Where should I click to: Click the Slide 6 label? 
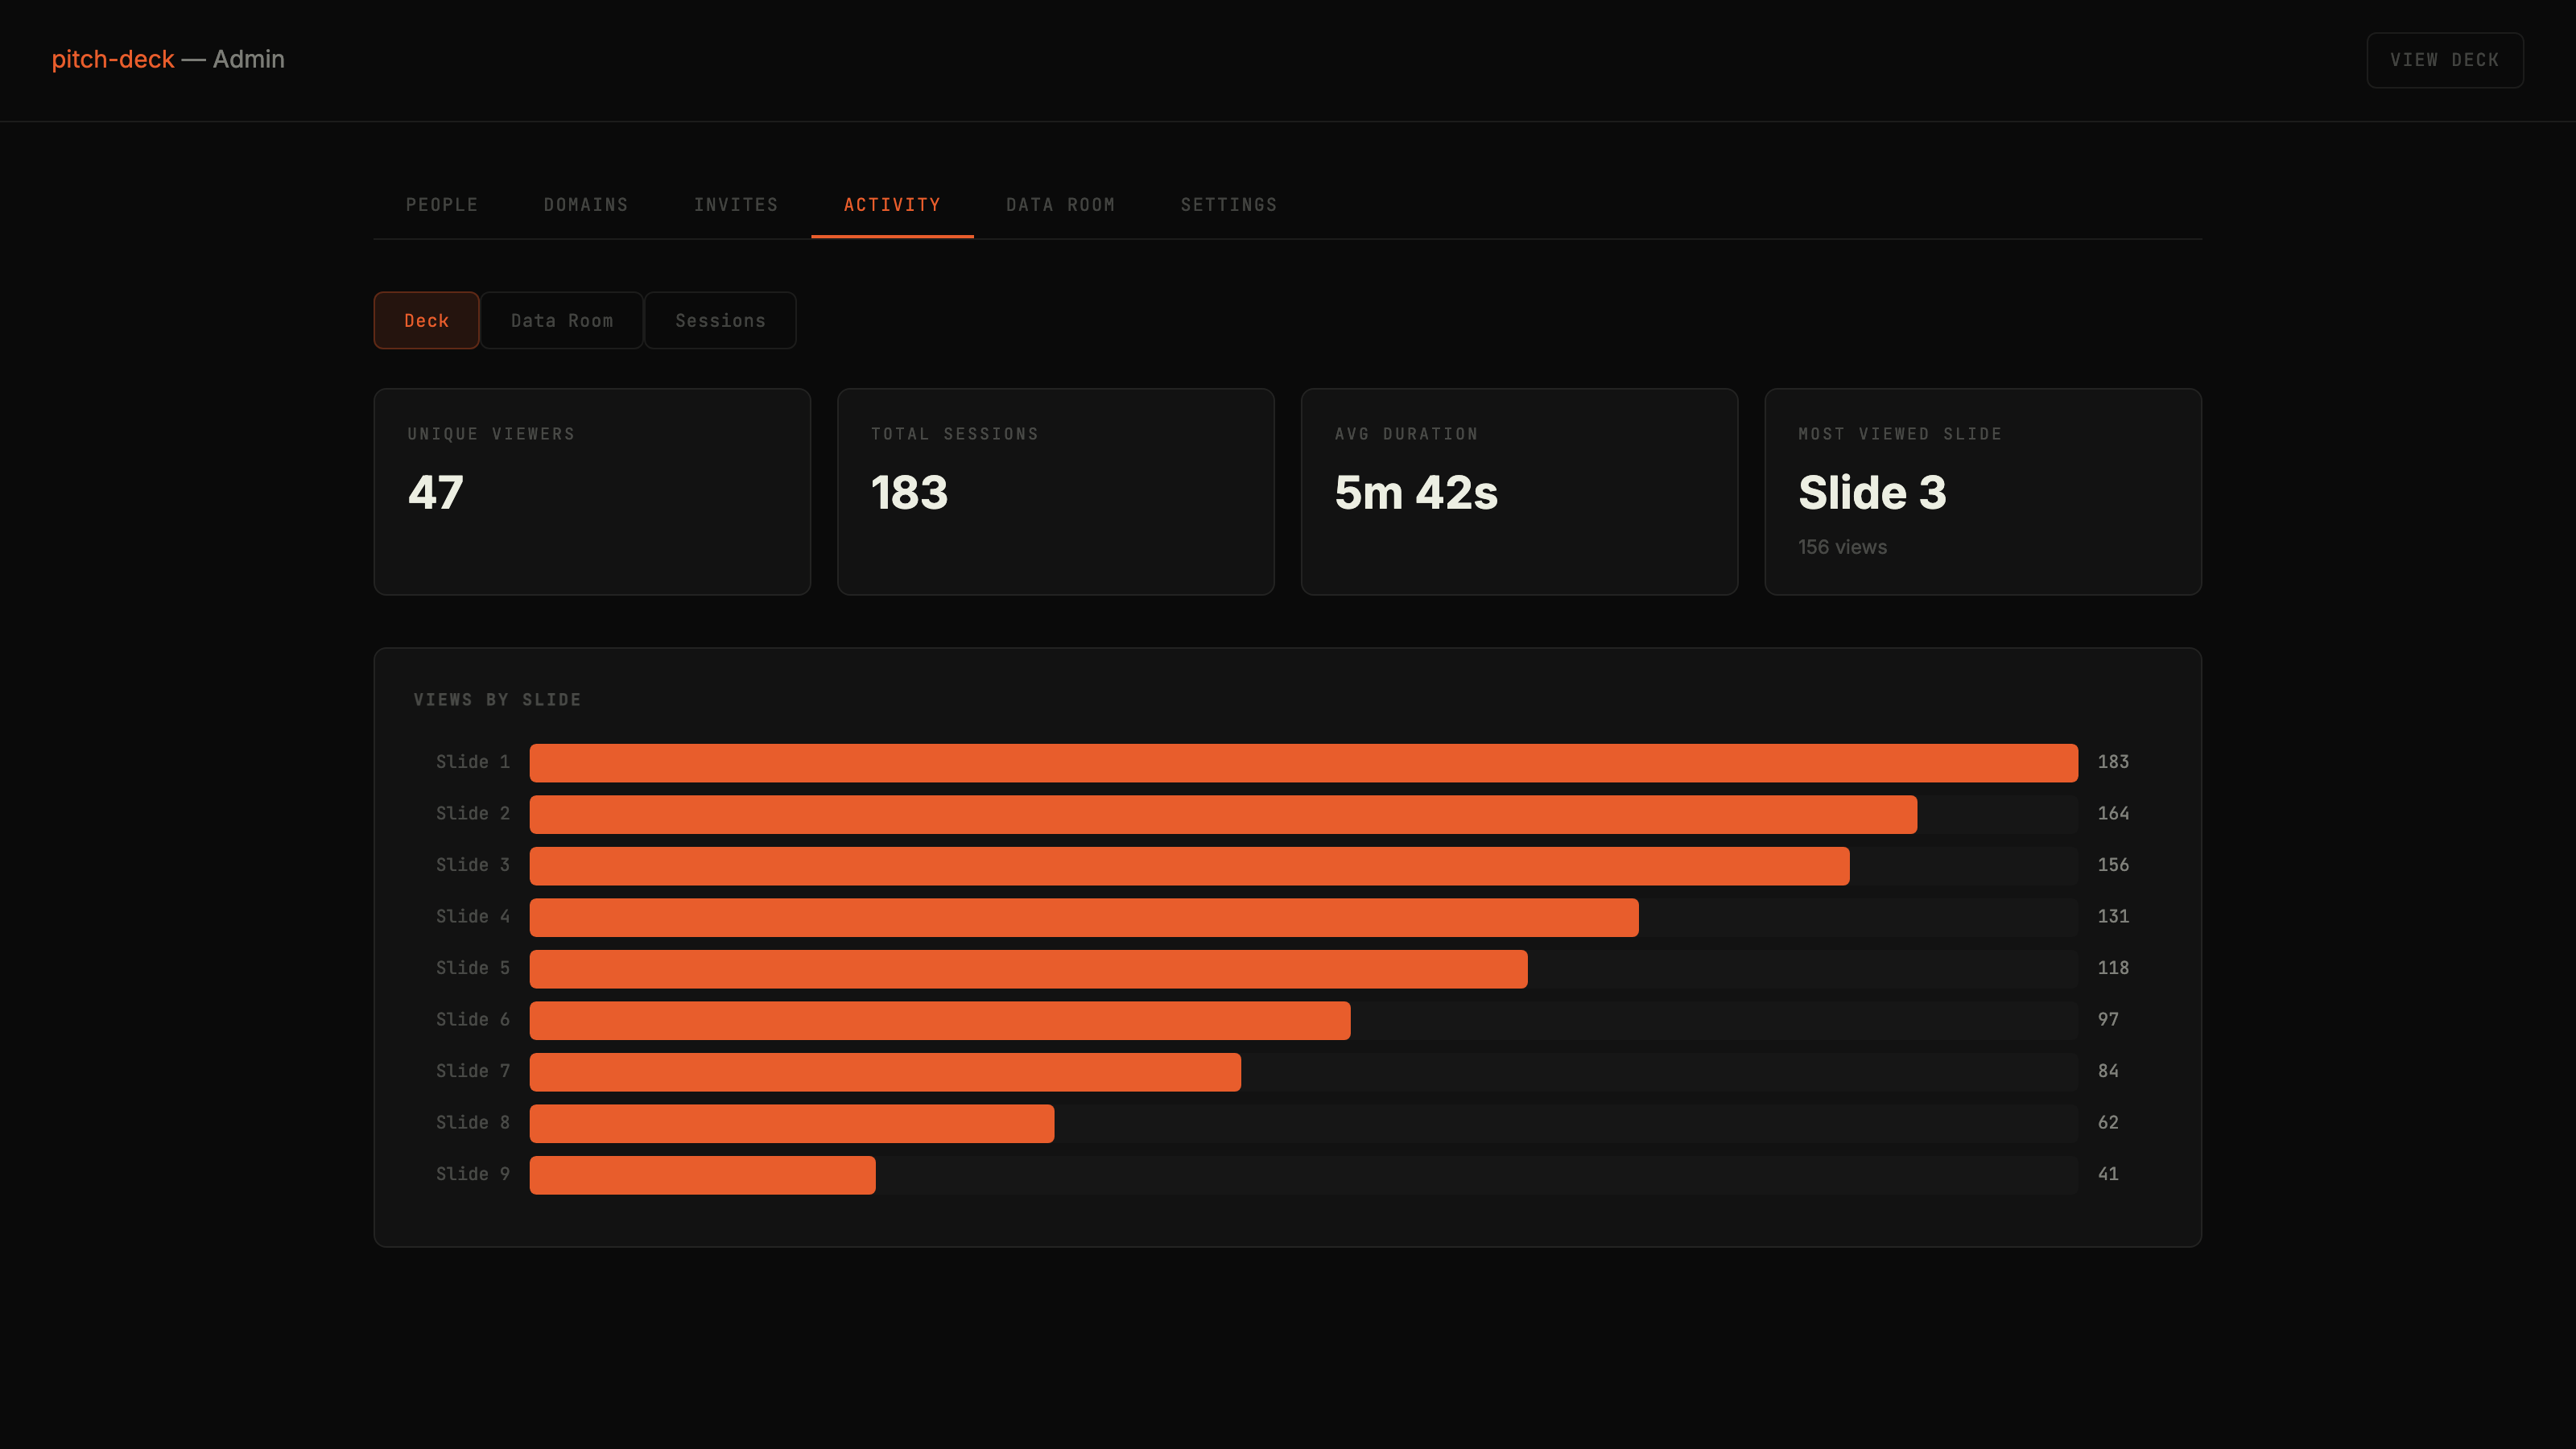[472, 1019]
